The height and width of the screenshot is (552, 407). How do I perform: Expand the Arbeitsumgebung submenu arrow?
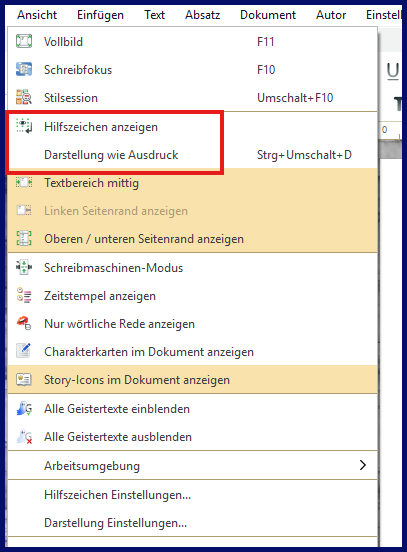pos(363,465)
